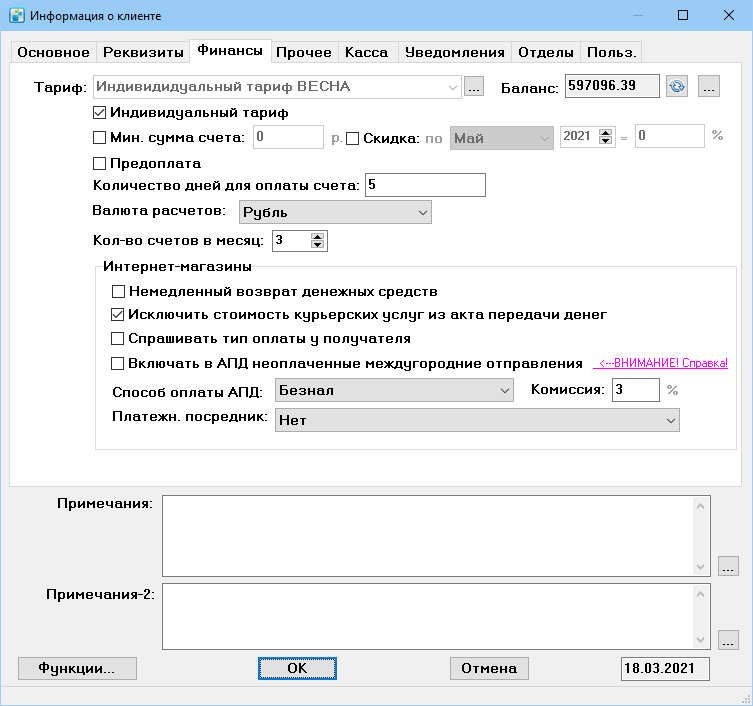This screenshot has height=706, width=753.
Task: Open the ВНИМАНИЕ! Справка link
Action: click(x=660, y=363)
